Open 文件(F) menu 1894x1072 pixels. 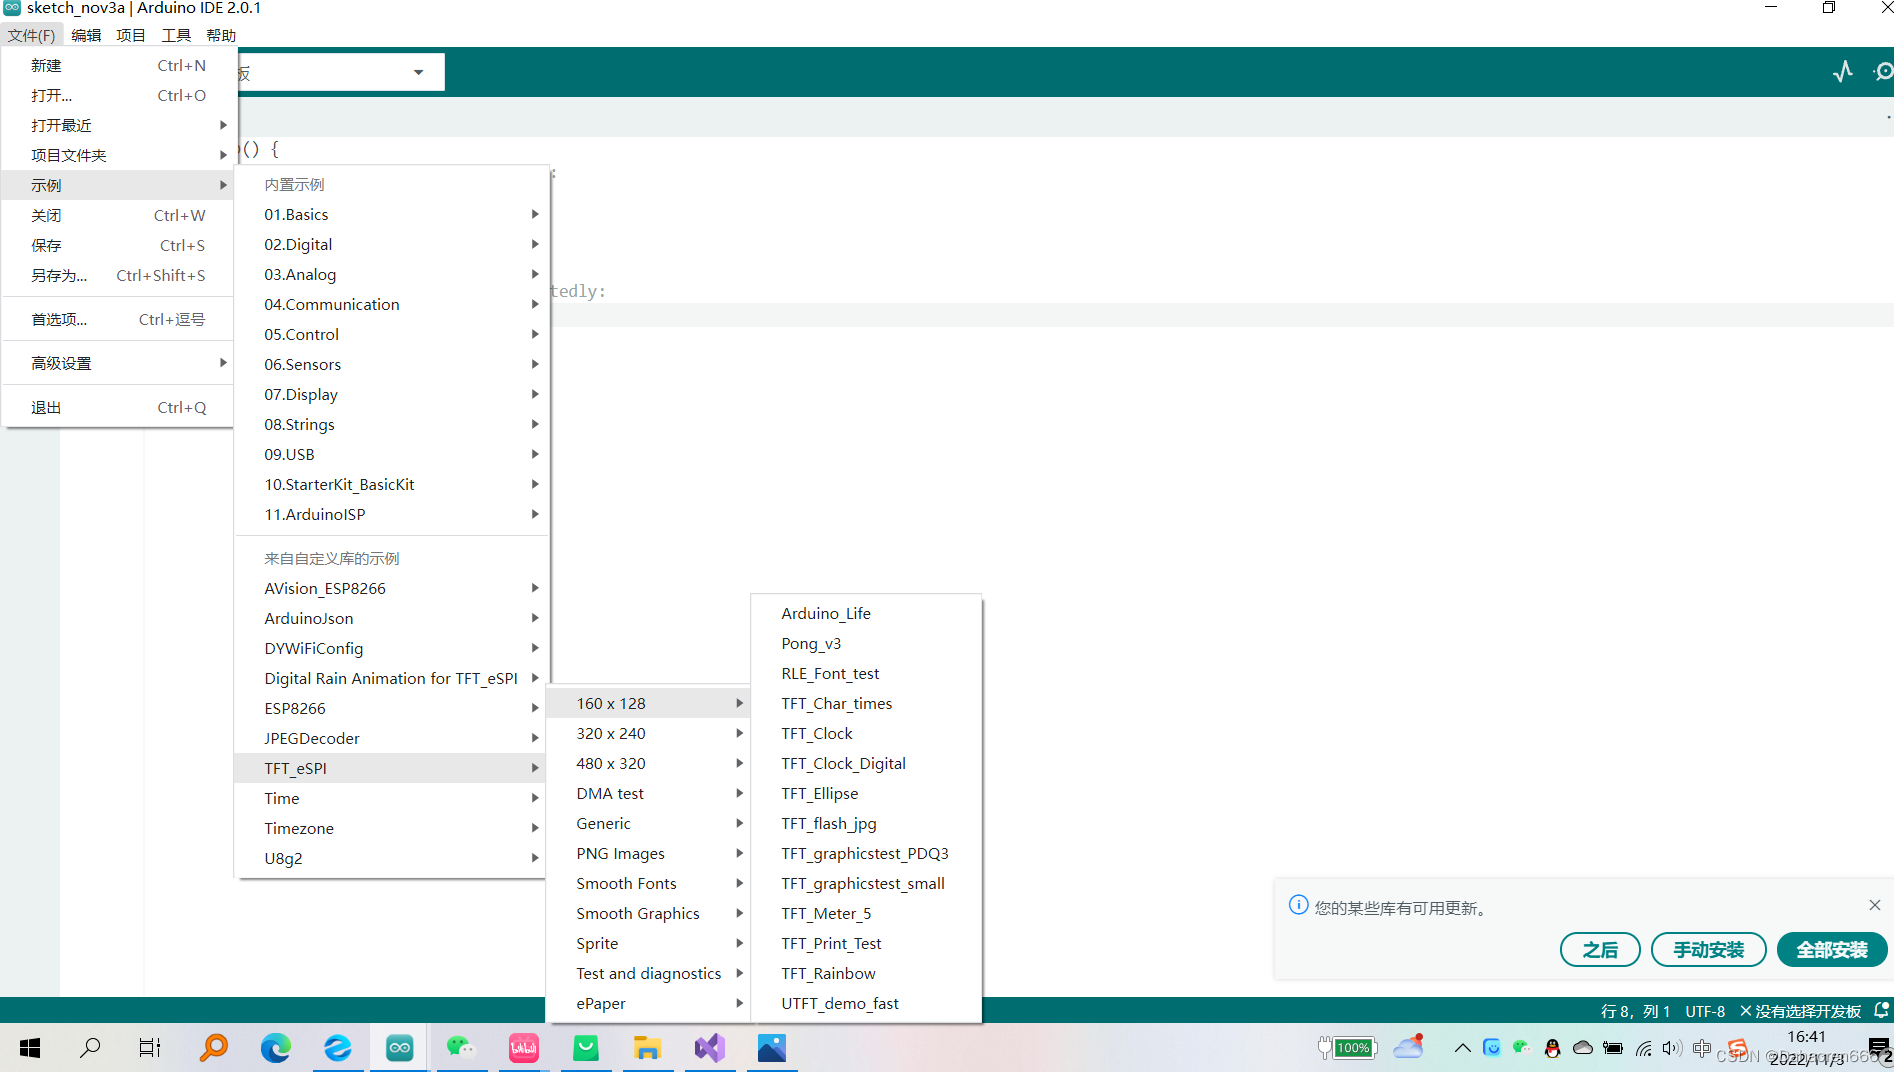[x=32, y=35]
